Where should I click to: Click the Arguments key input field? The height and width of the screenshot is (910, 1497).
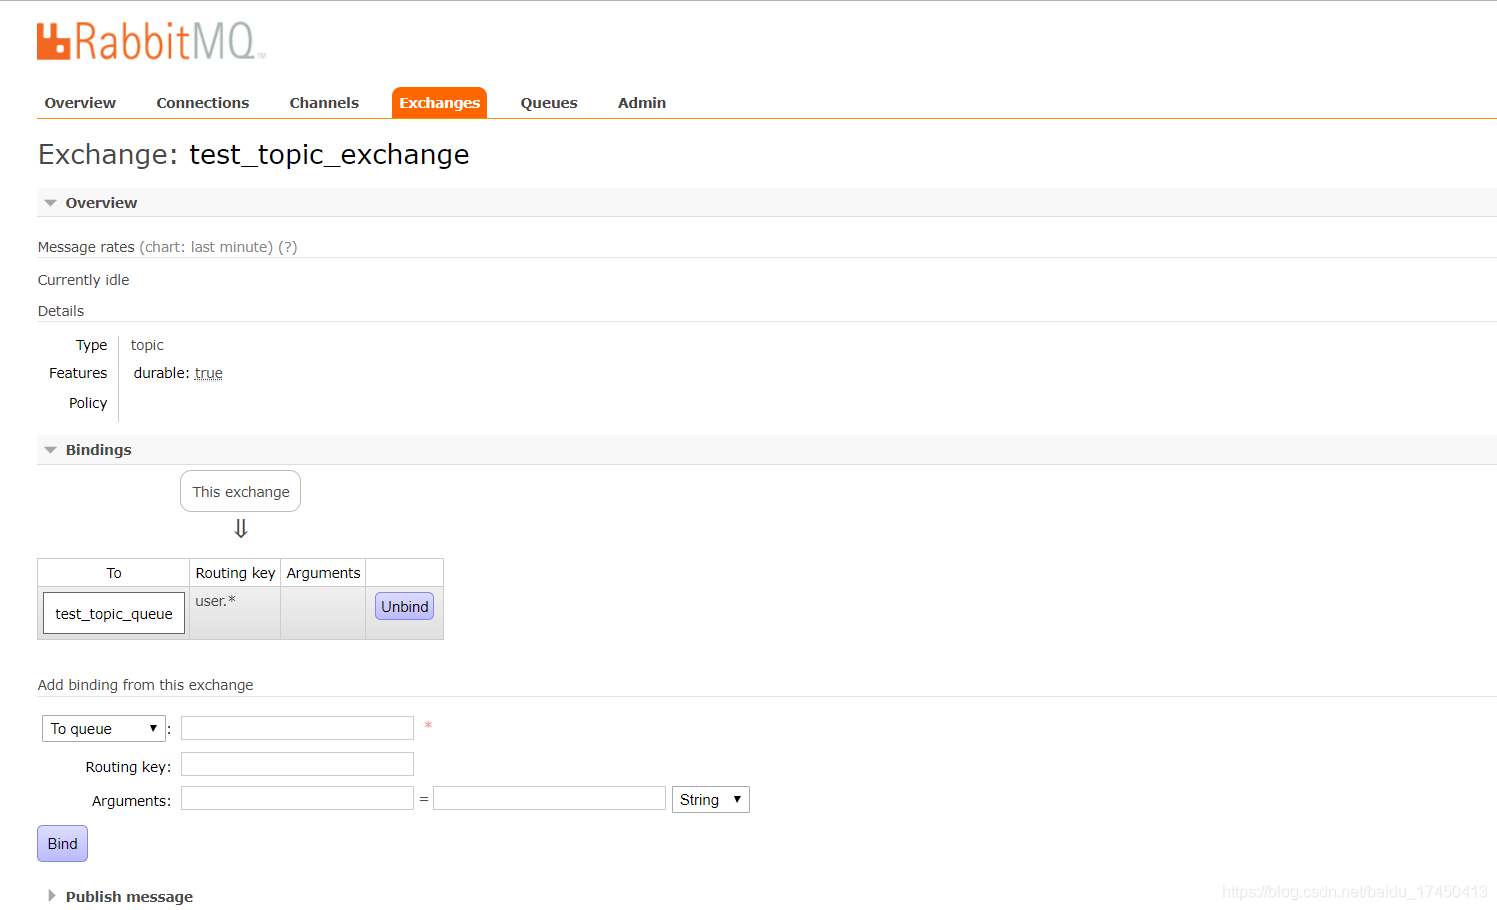(x=297, y=798)
